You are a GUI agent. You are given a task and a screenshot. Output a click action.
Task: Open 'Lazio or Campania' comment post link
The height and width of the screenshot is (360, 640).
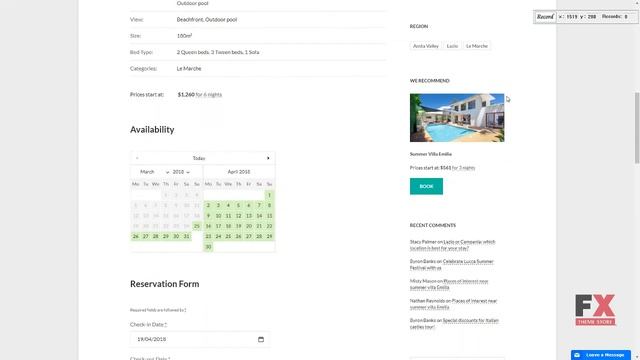(453, 245)
